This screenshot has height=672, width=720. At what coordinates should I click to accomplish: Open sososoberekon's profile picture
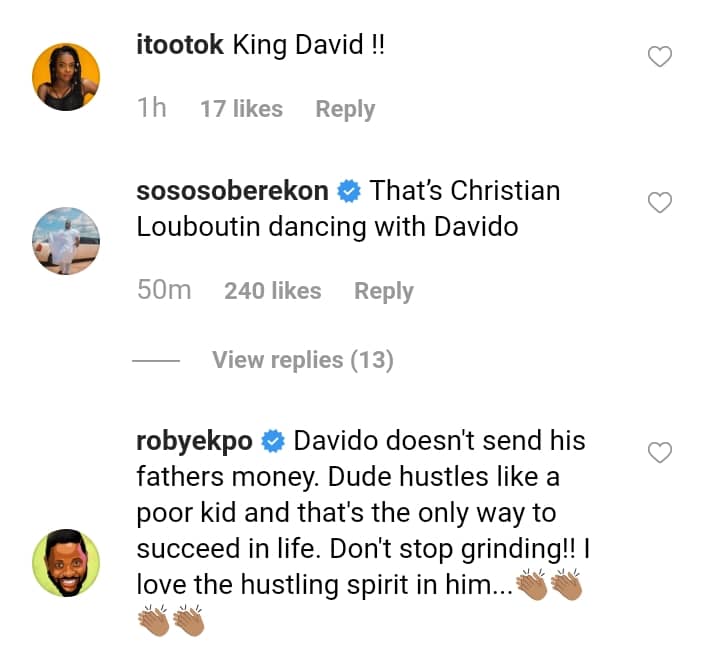click(66, 241)
